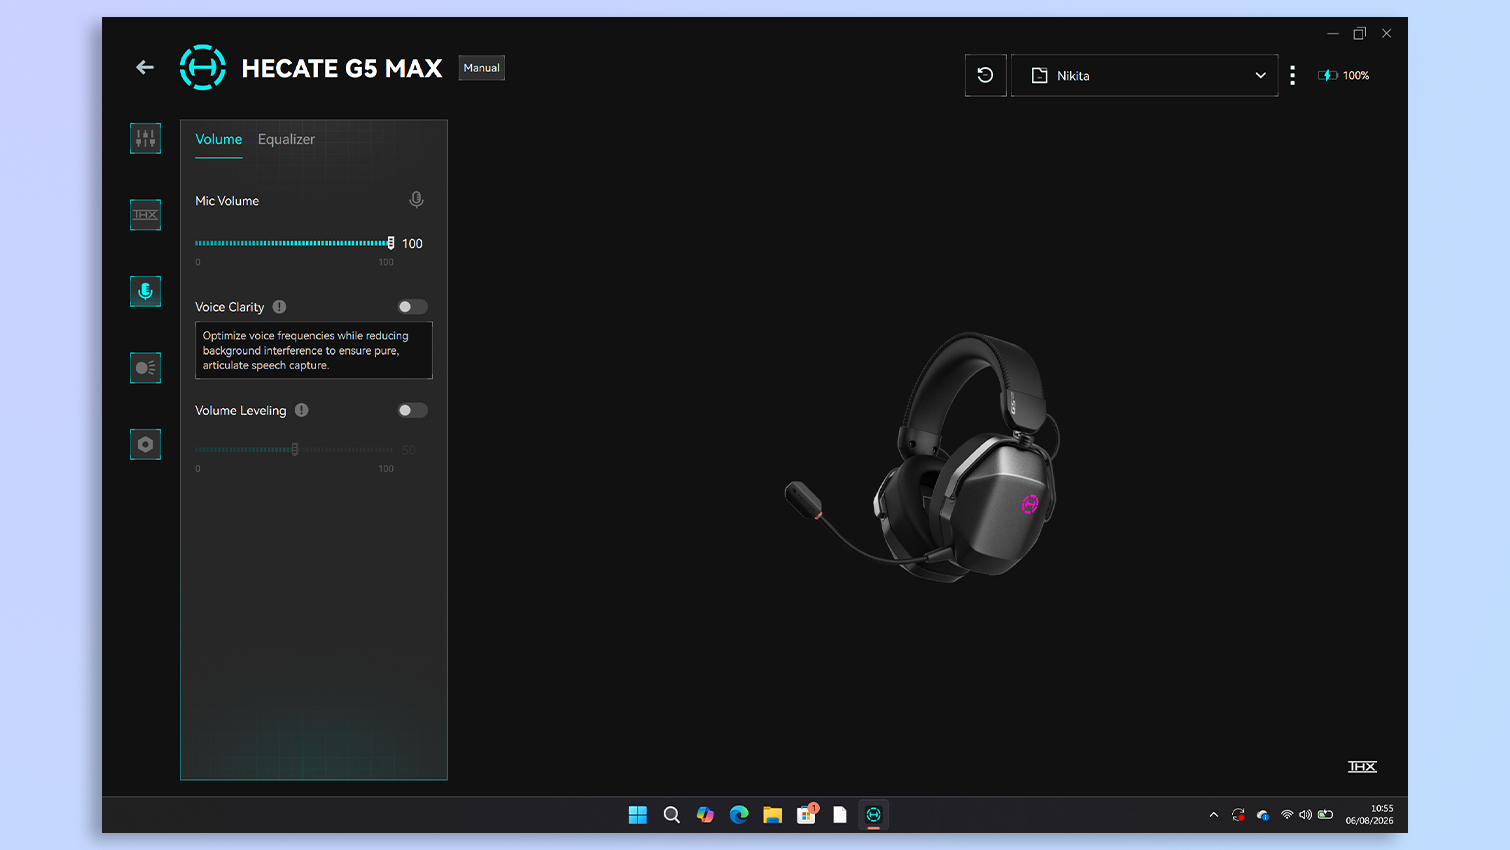The image size is (1510, 850).
Task: Switch to the Equalizer tab
Action: pyautogui.click(x=286, y=139)
